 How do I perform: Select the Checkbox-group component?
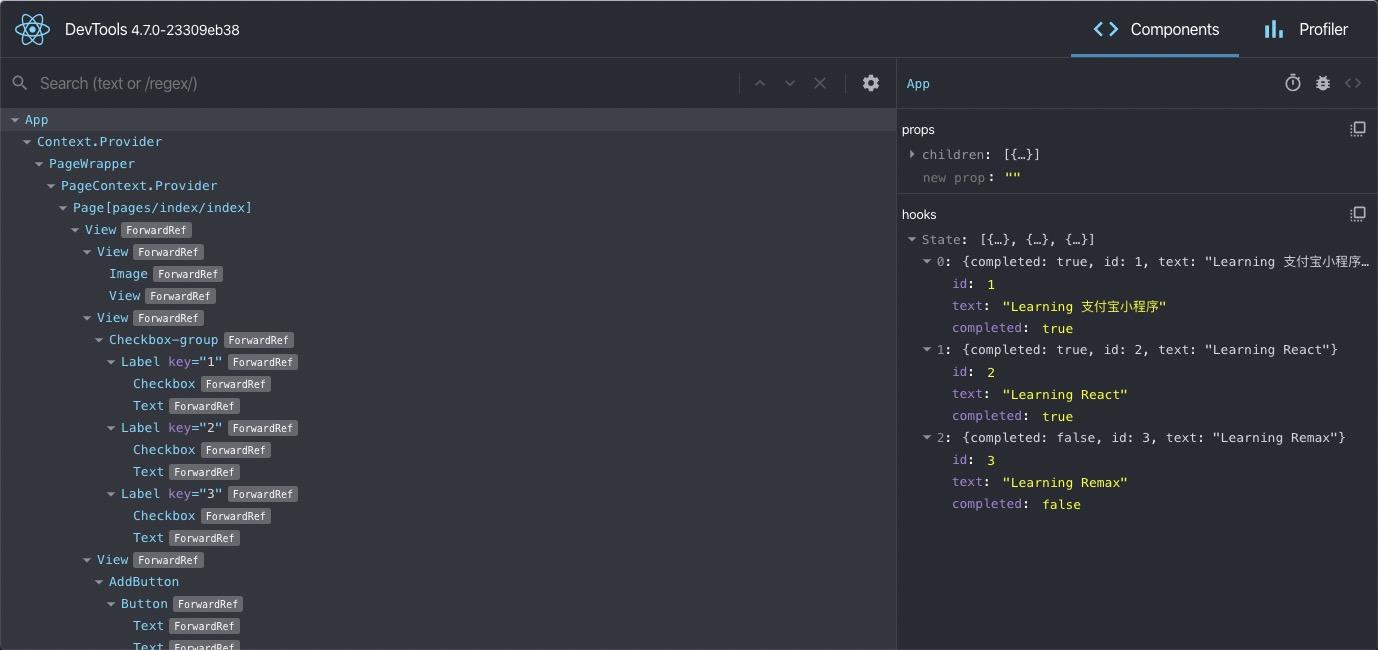coord(164,339)
